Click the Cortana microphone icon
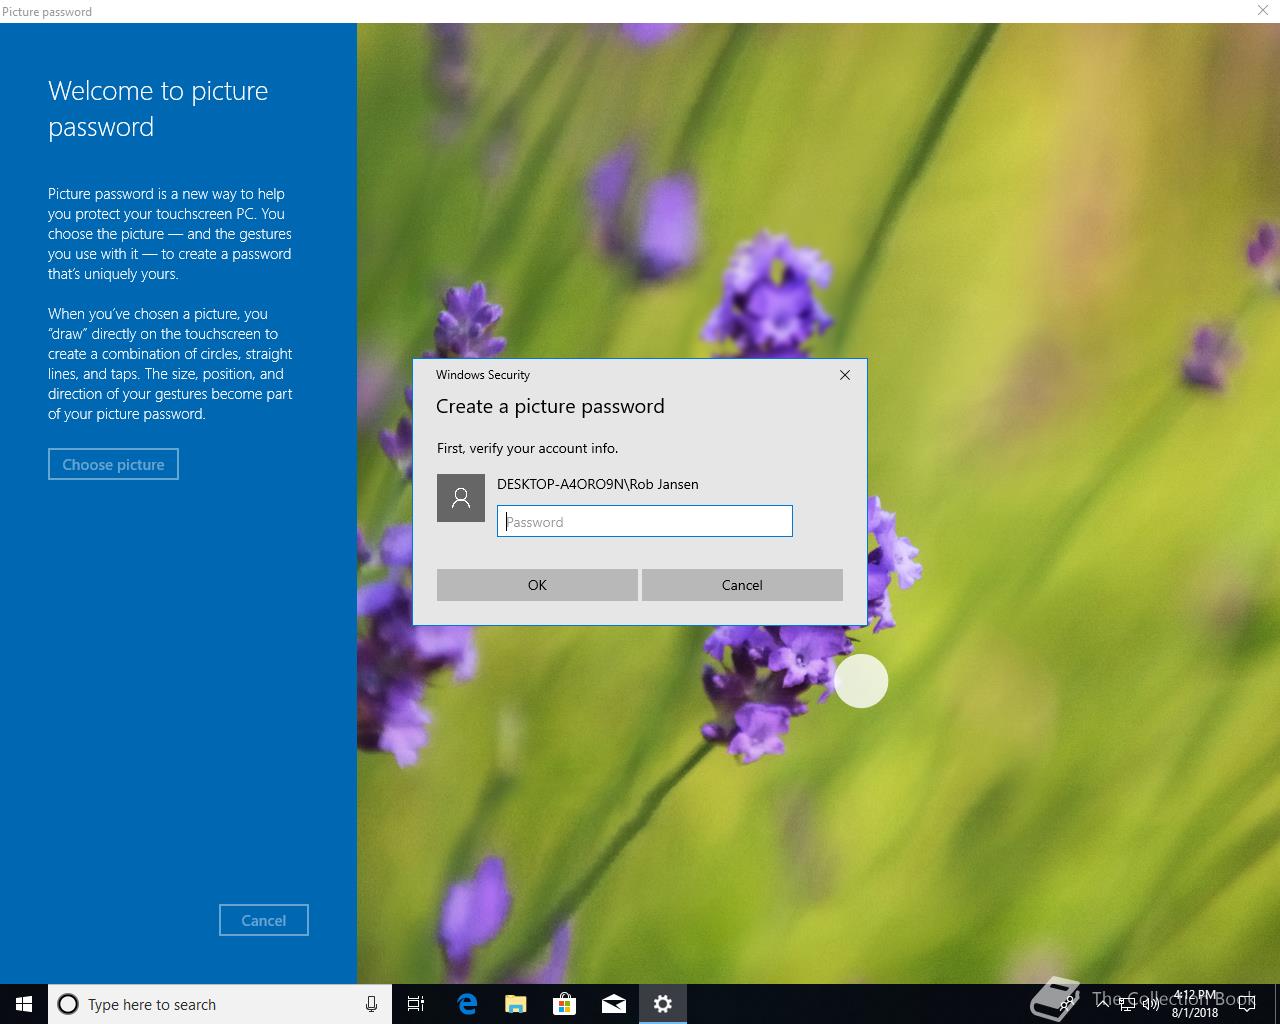Viewport: 1280px width, 1024px height. click(x=371, y=1004)
